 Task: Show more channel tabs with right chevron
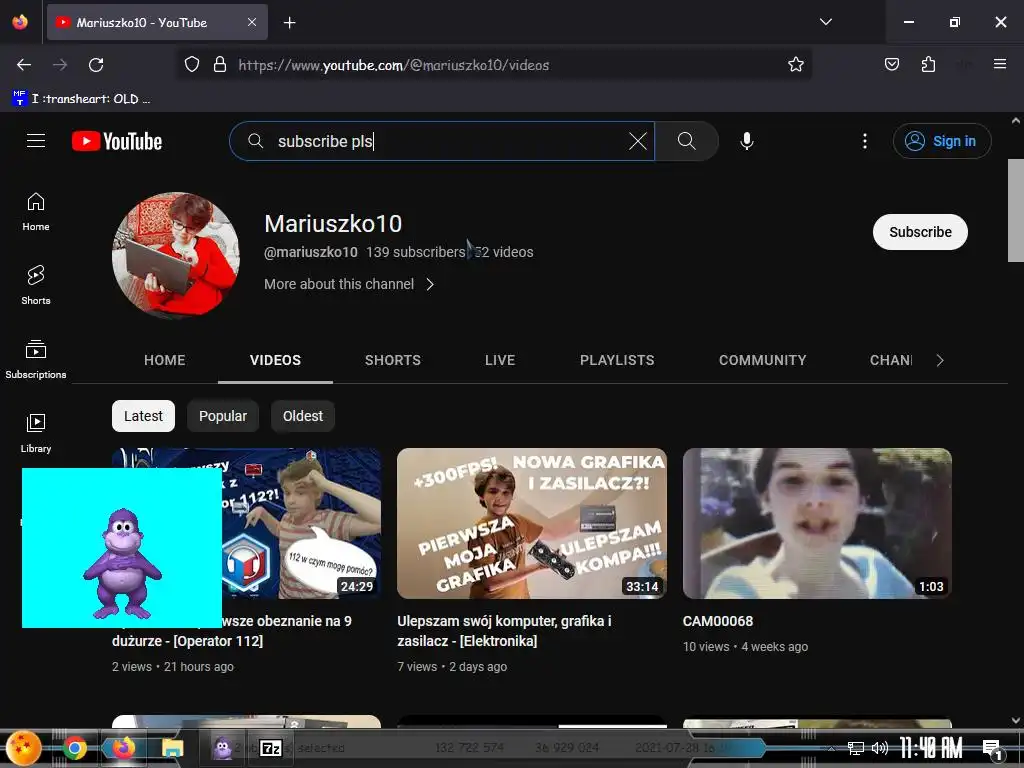click(x=940, y=360)
